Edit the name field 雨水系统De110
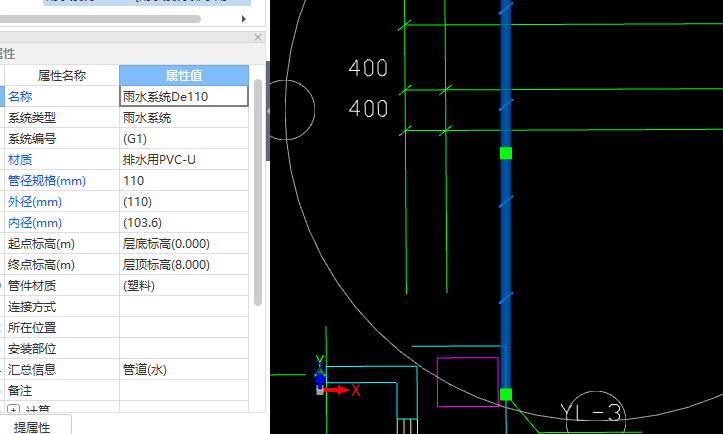 click(184, 96)
